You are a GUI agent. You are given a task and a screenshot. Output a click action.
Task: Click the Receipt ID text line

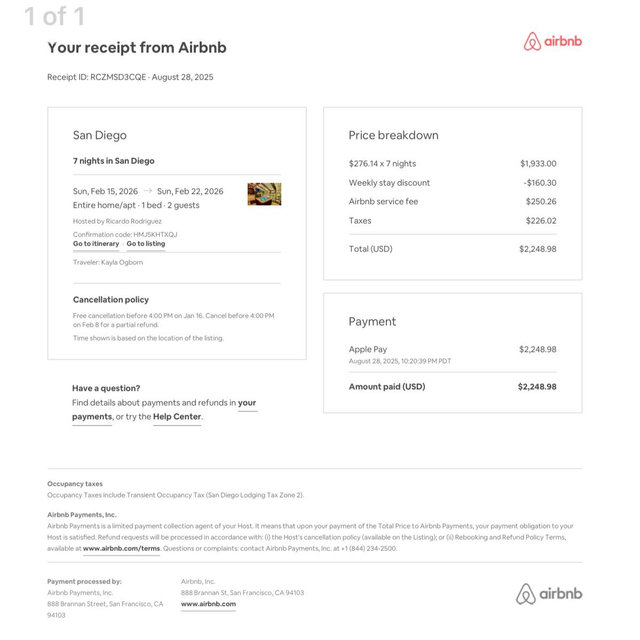(130, 77)
